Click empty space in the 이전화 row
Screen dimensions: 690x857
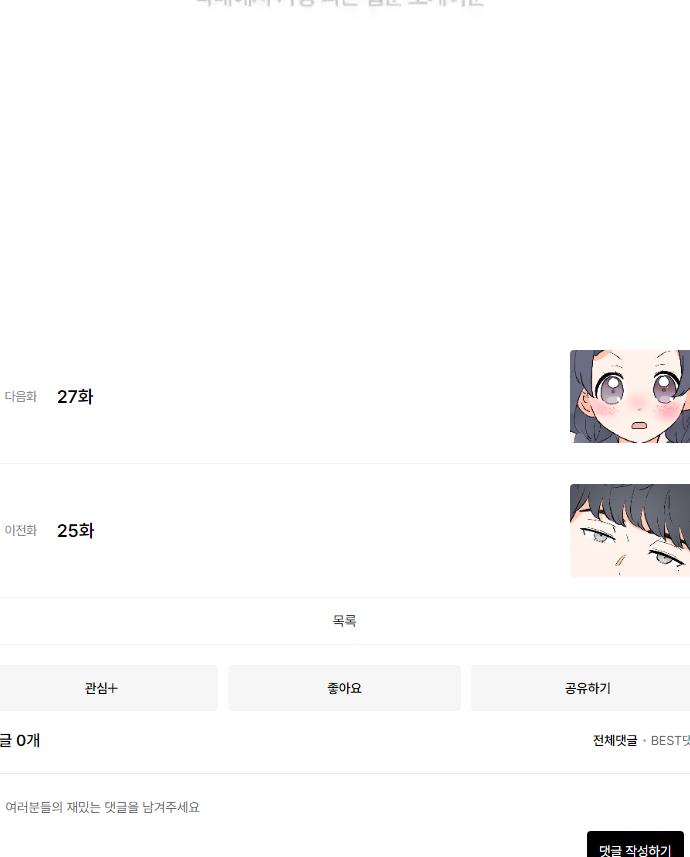pyautogui.click(x=328, y=530)
